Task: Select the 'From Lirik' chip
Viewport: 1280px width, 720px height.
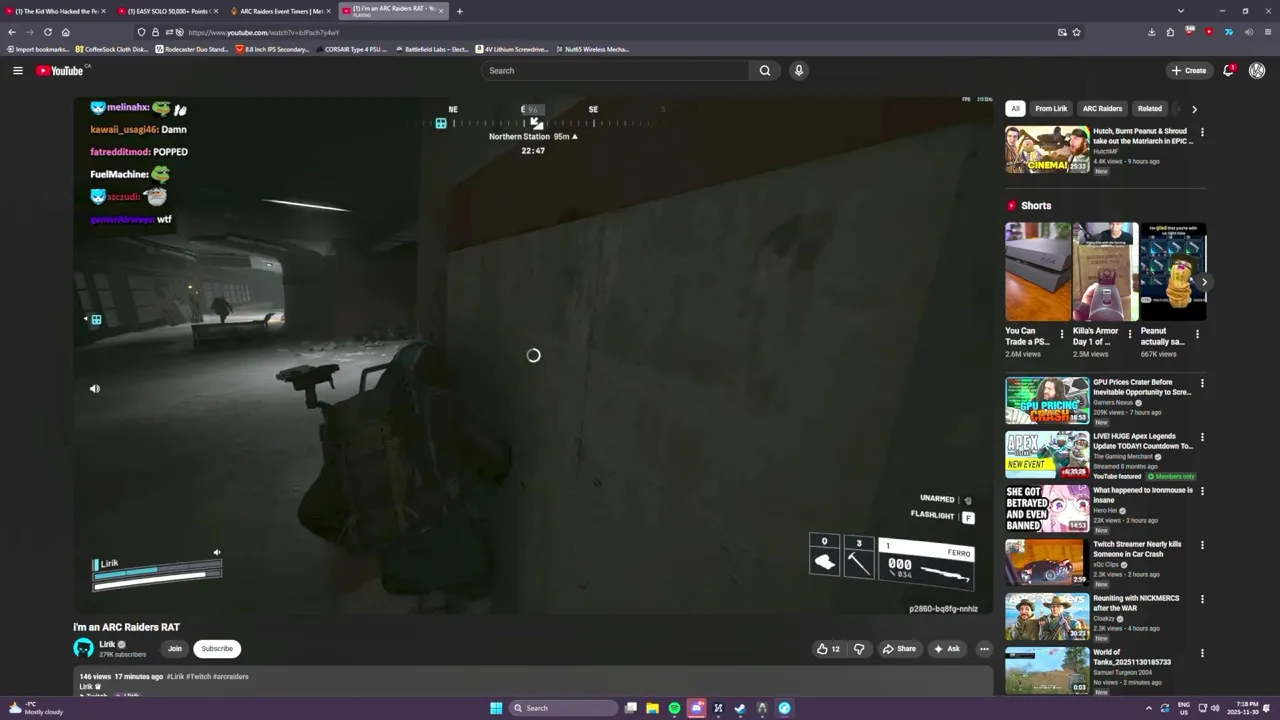Action: pyautogui.click(x=1051, y=108)
